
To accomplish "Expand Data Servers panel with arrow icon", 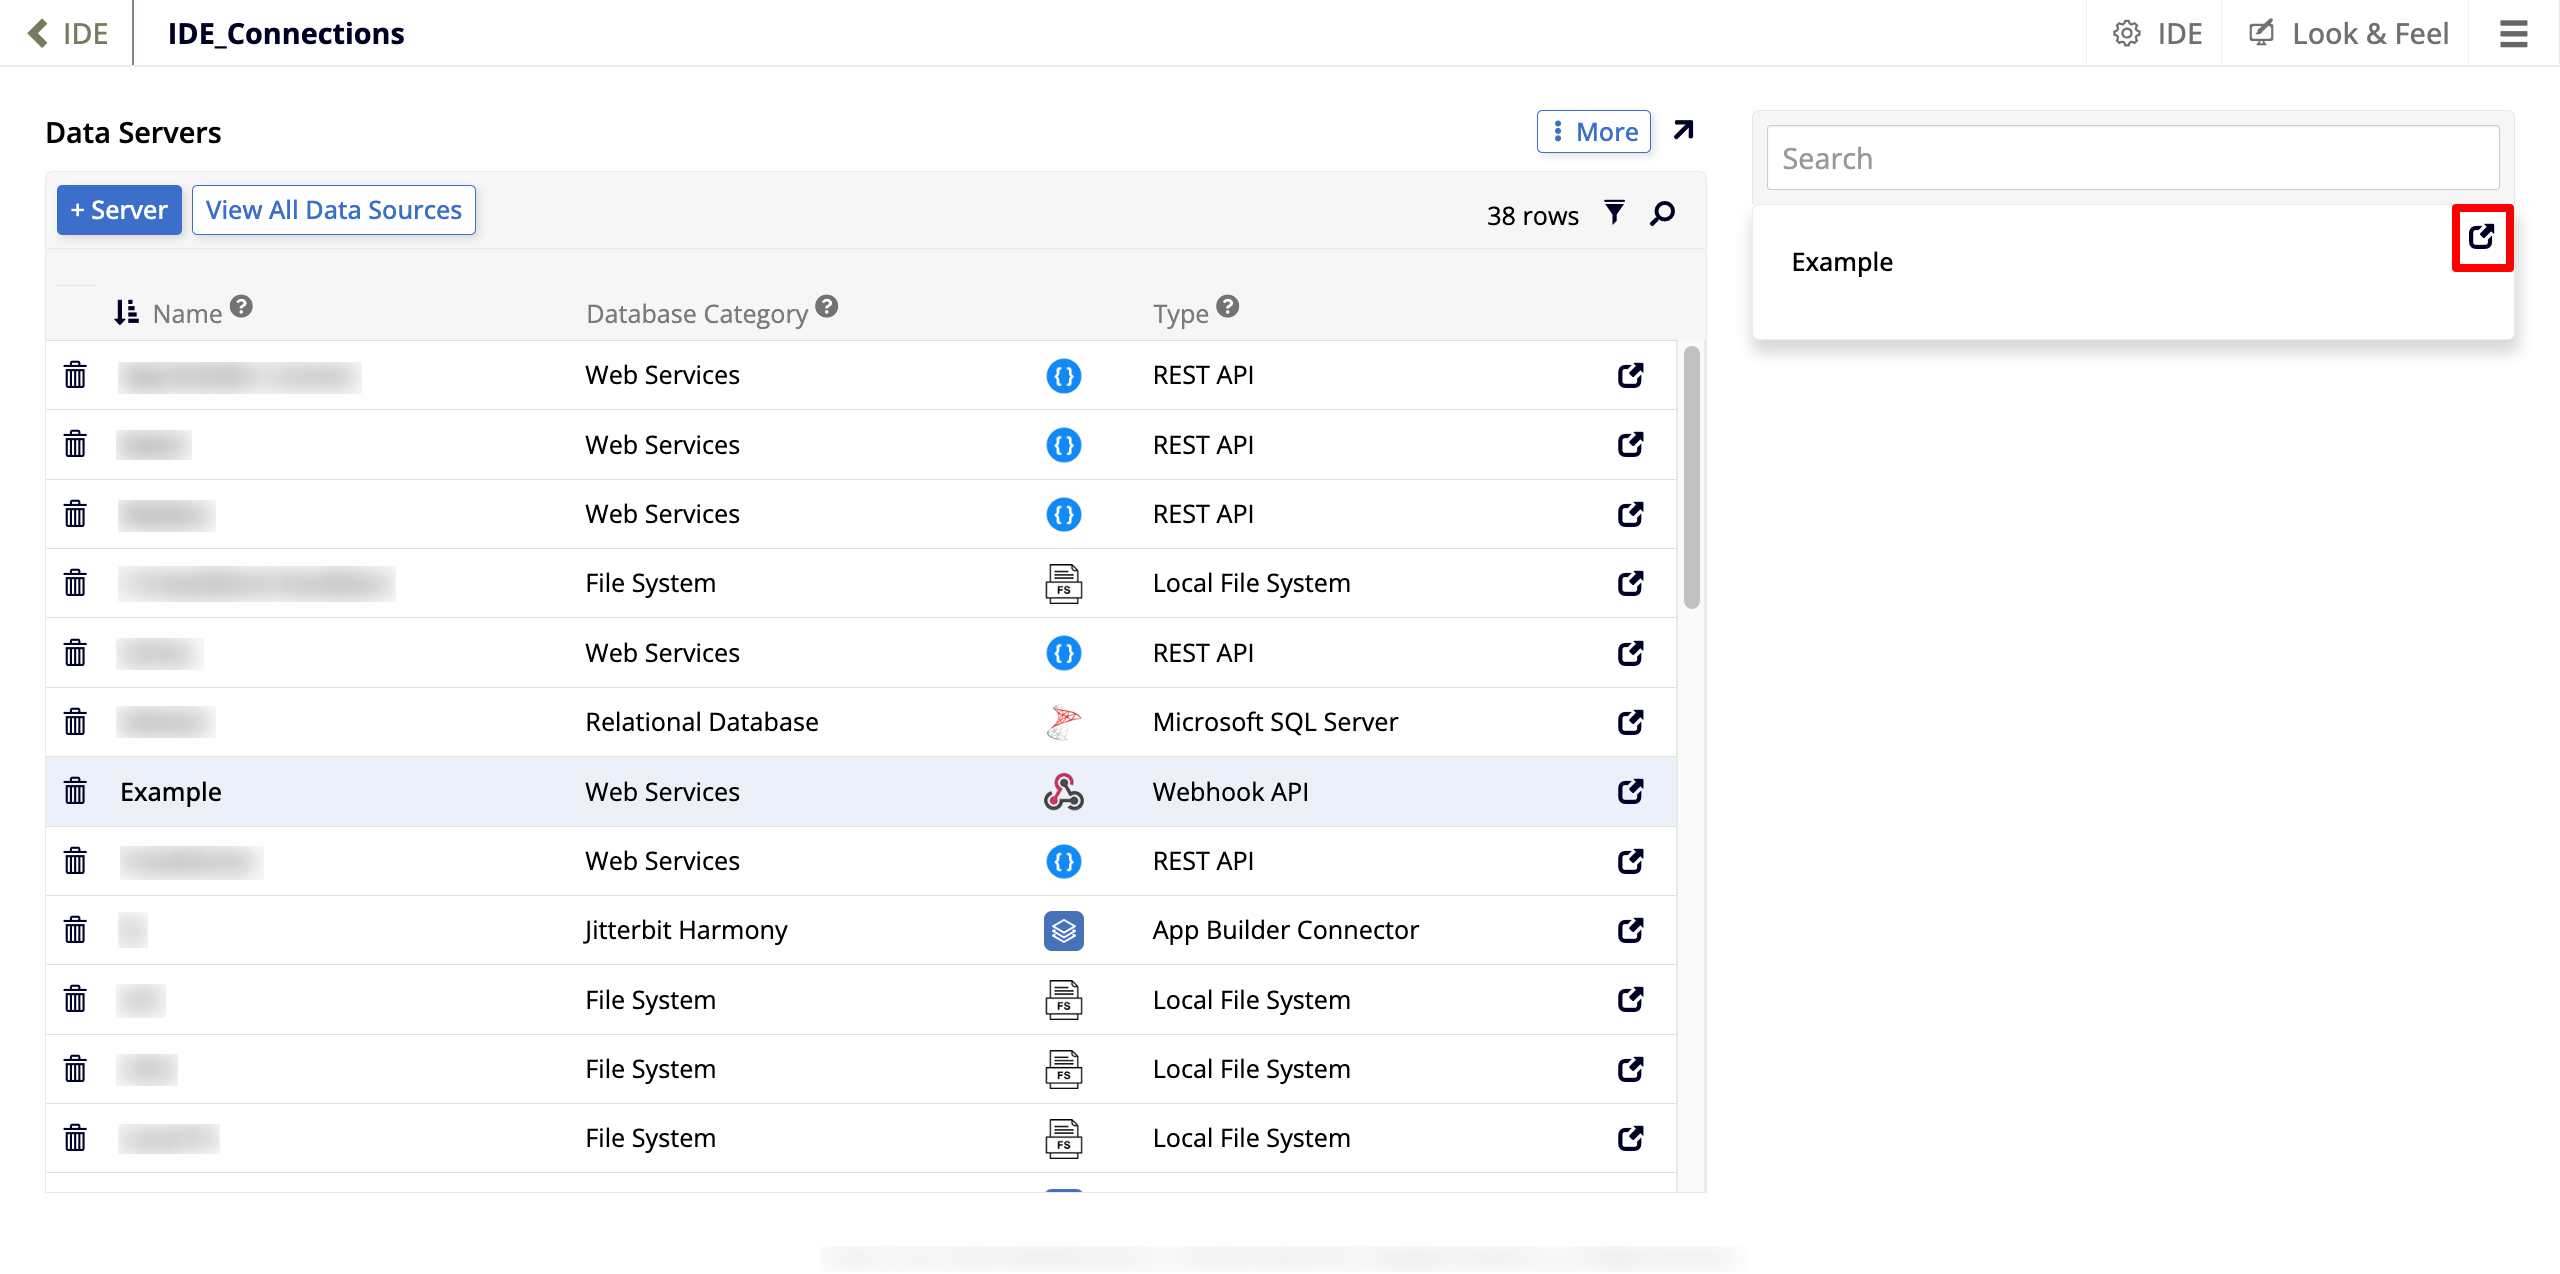I will coord(1684,131).
